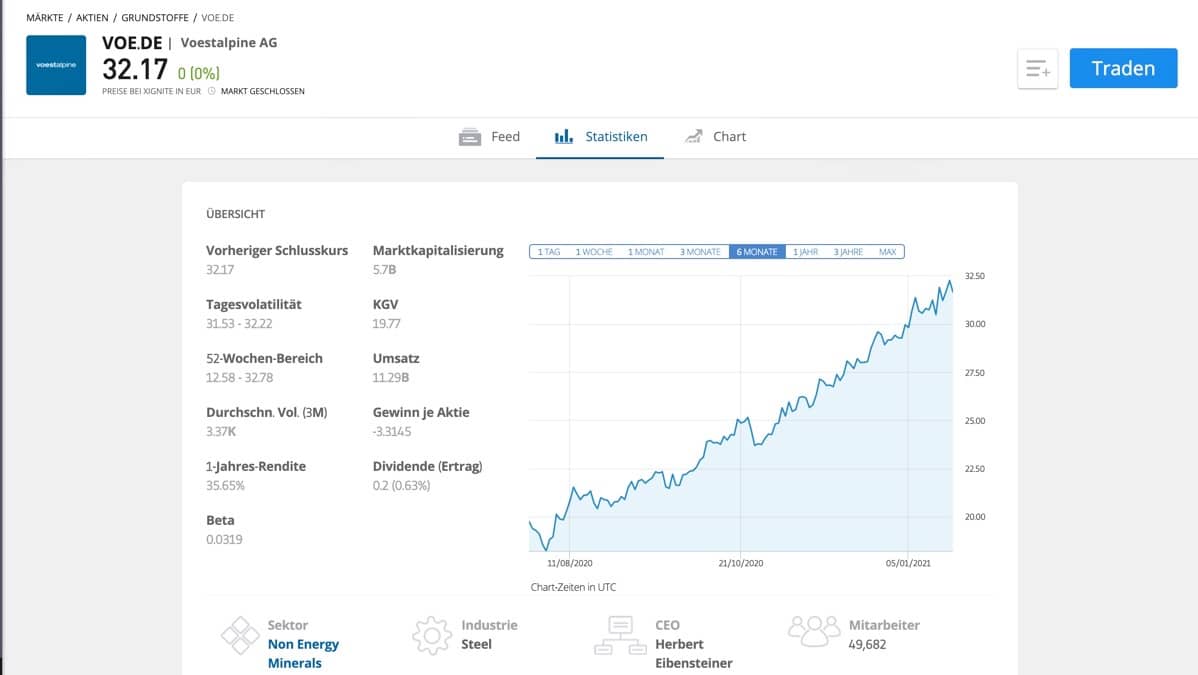Click the CEO name Herbert Eibensteiner
Screen dimensions: 1198x675
coord(694,654)
